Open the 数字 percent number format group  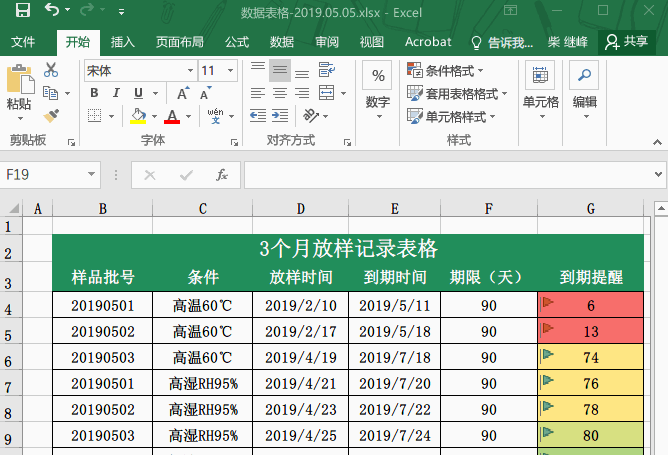click(x=377, y=90)
